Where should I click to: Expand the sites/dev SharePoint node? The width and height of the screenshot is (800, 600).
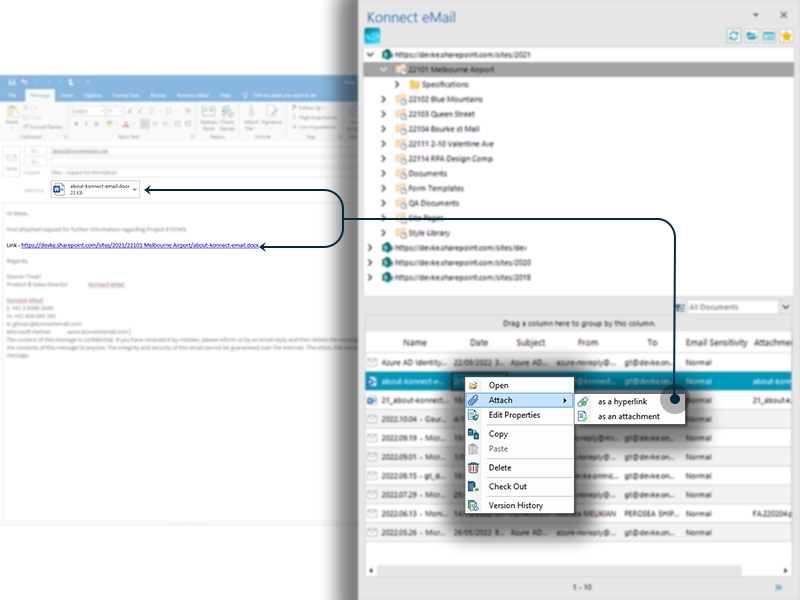point(370,247)
